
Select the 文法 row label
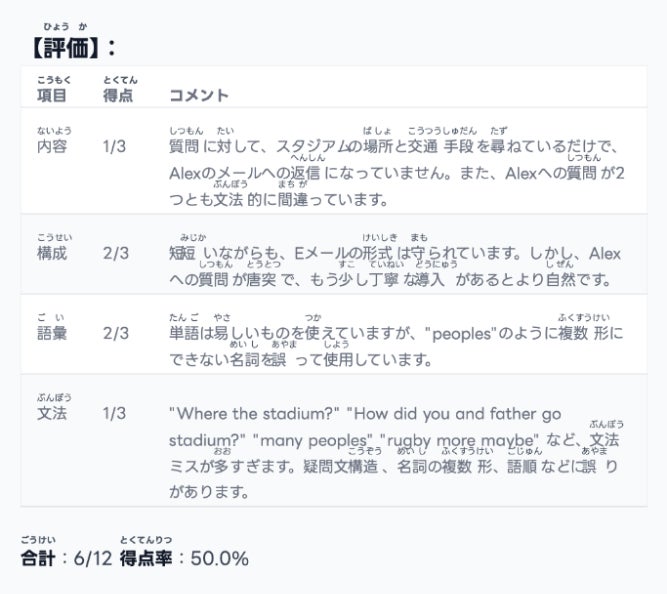(52, 413)
